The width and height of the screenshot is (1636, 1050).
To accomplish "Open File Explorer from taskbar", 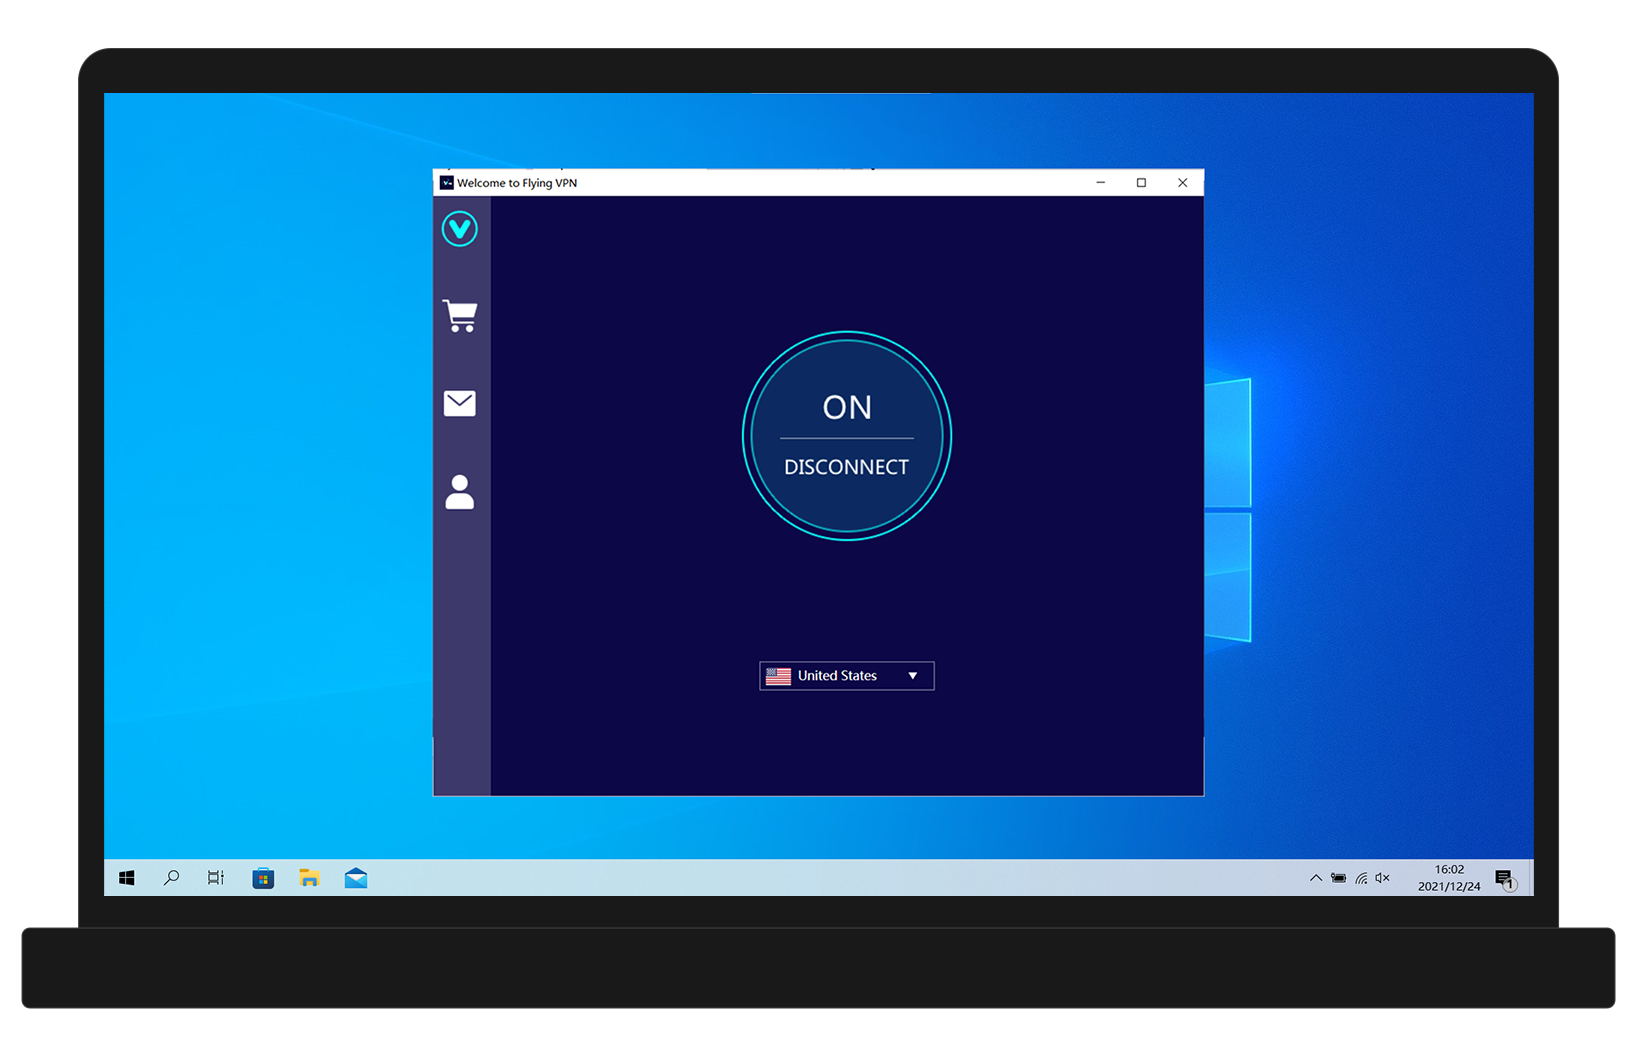I will pos(309,878).
